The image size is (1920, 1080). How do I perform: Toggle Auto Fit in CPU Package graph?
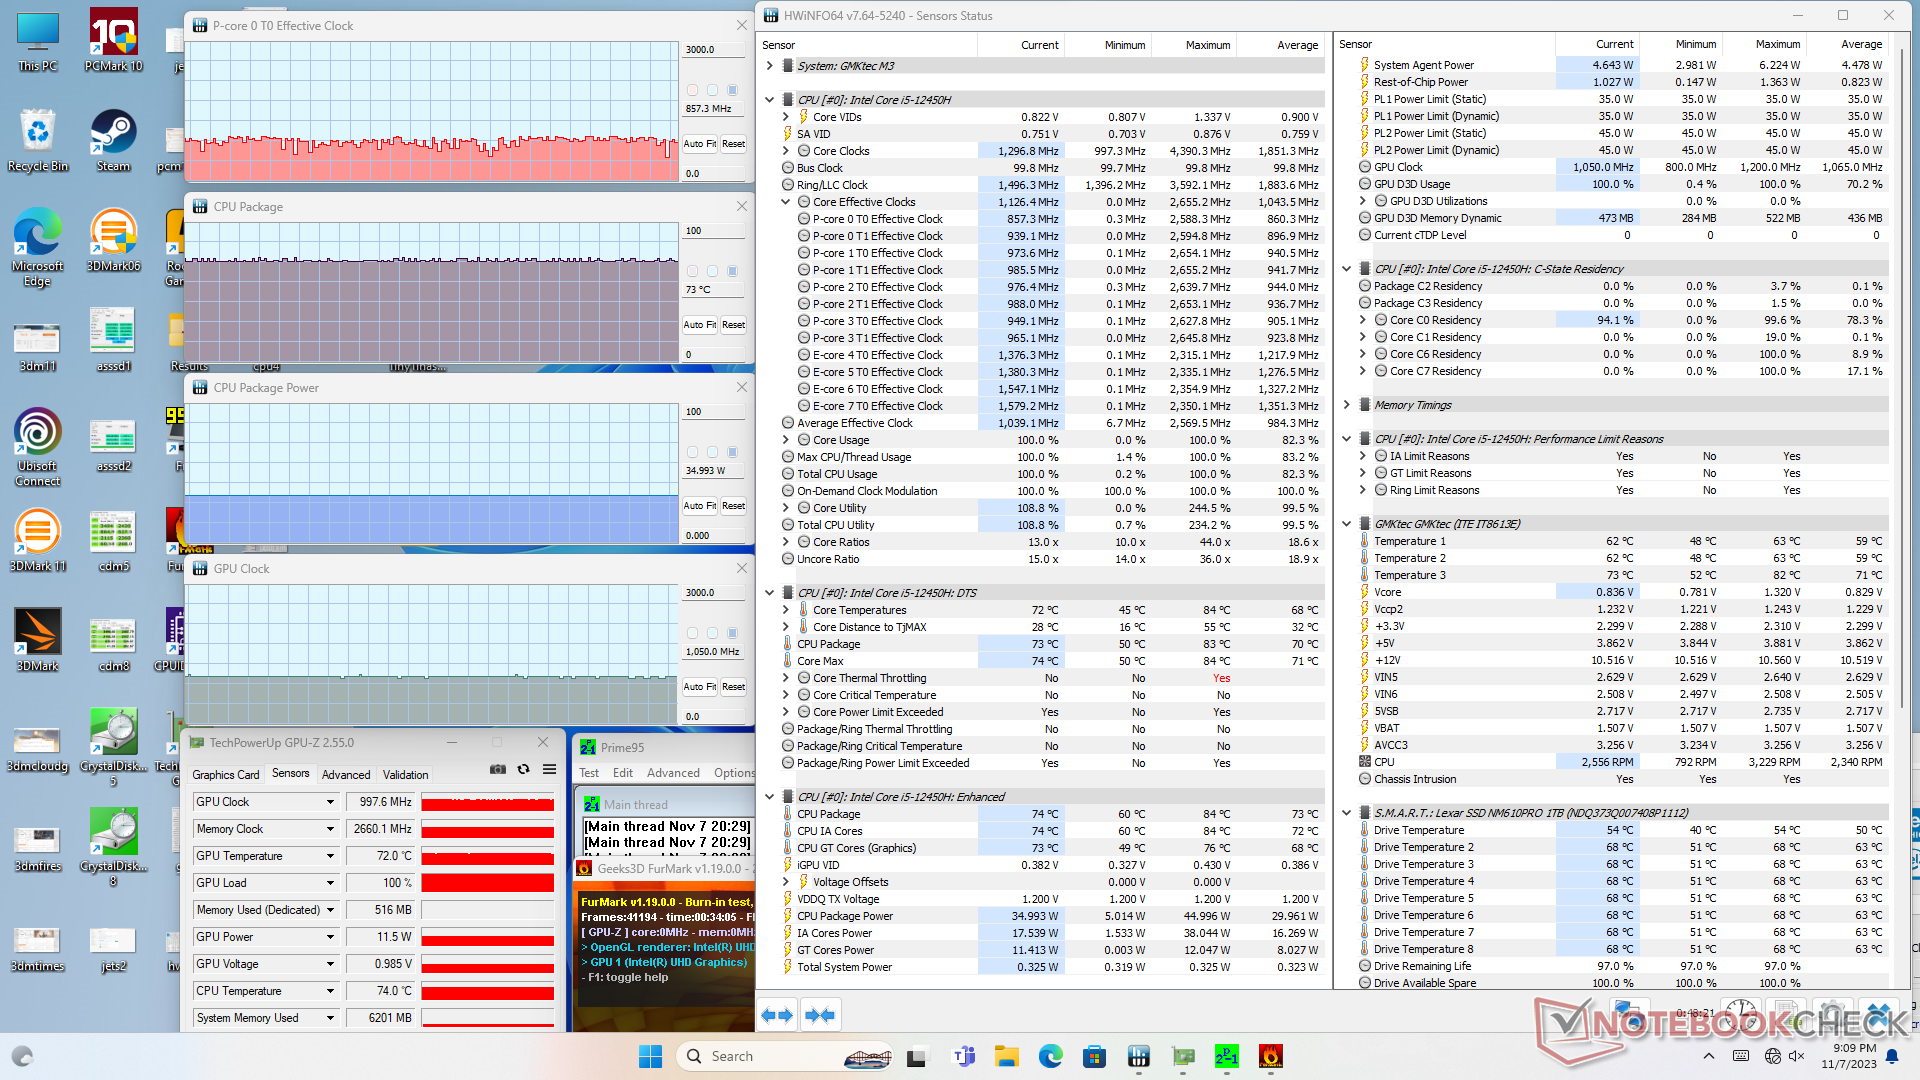(x=699, y=325)
